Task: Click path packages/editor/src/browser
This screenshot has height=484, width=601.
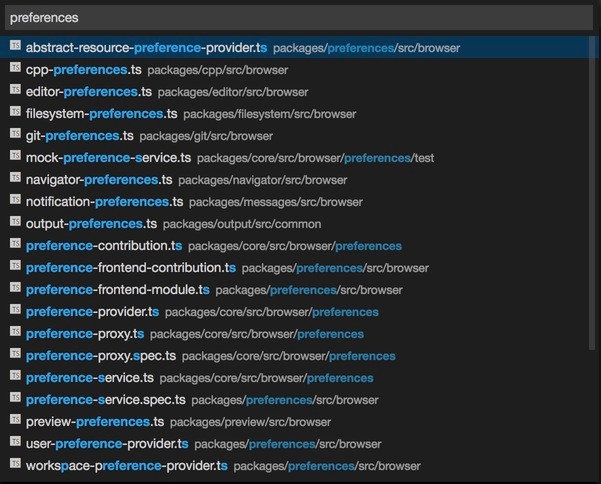Action: [233, 92]
